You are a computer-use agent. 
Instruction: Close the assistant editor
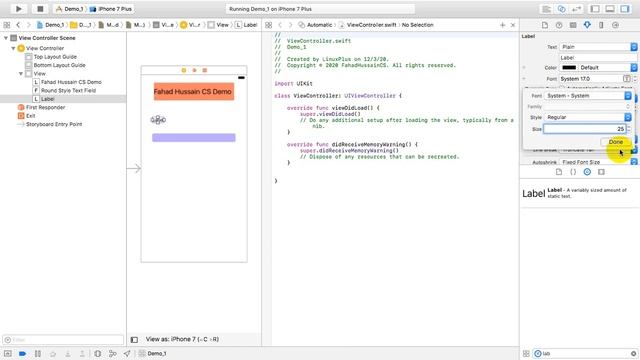[513, 25]
